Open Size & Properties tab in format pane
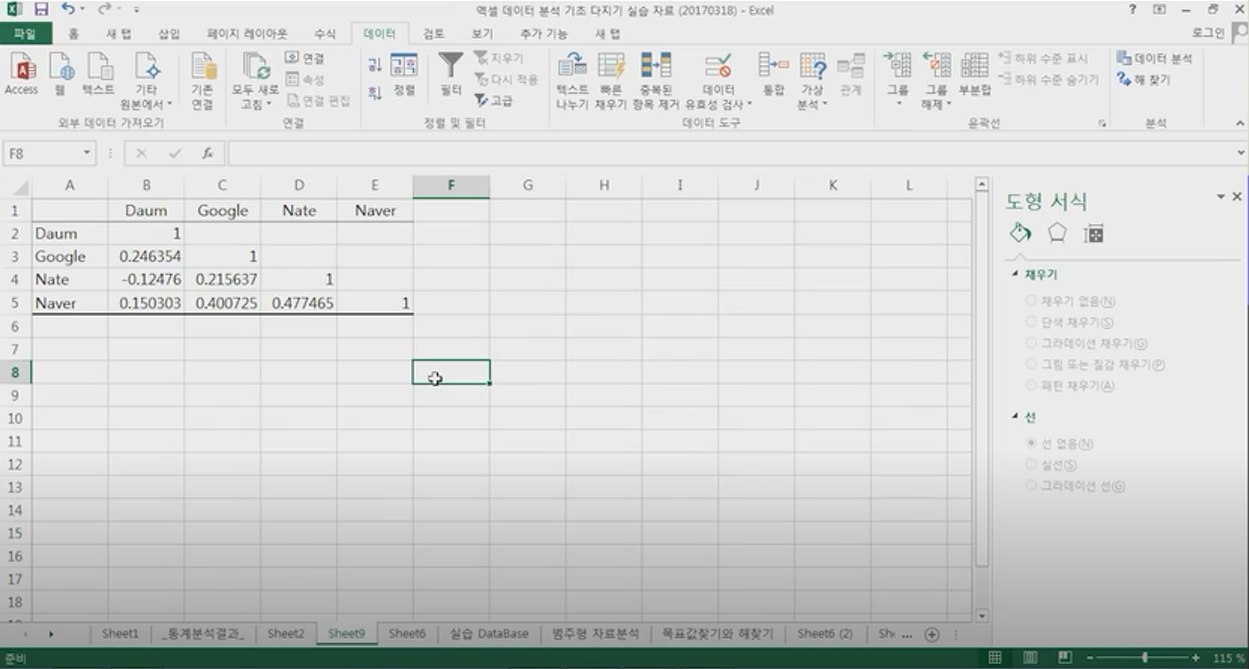The height and width of the screenshot is (669, 1249). [1094, 233]
